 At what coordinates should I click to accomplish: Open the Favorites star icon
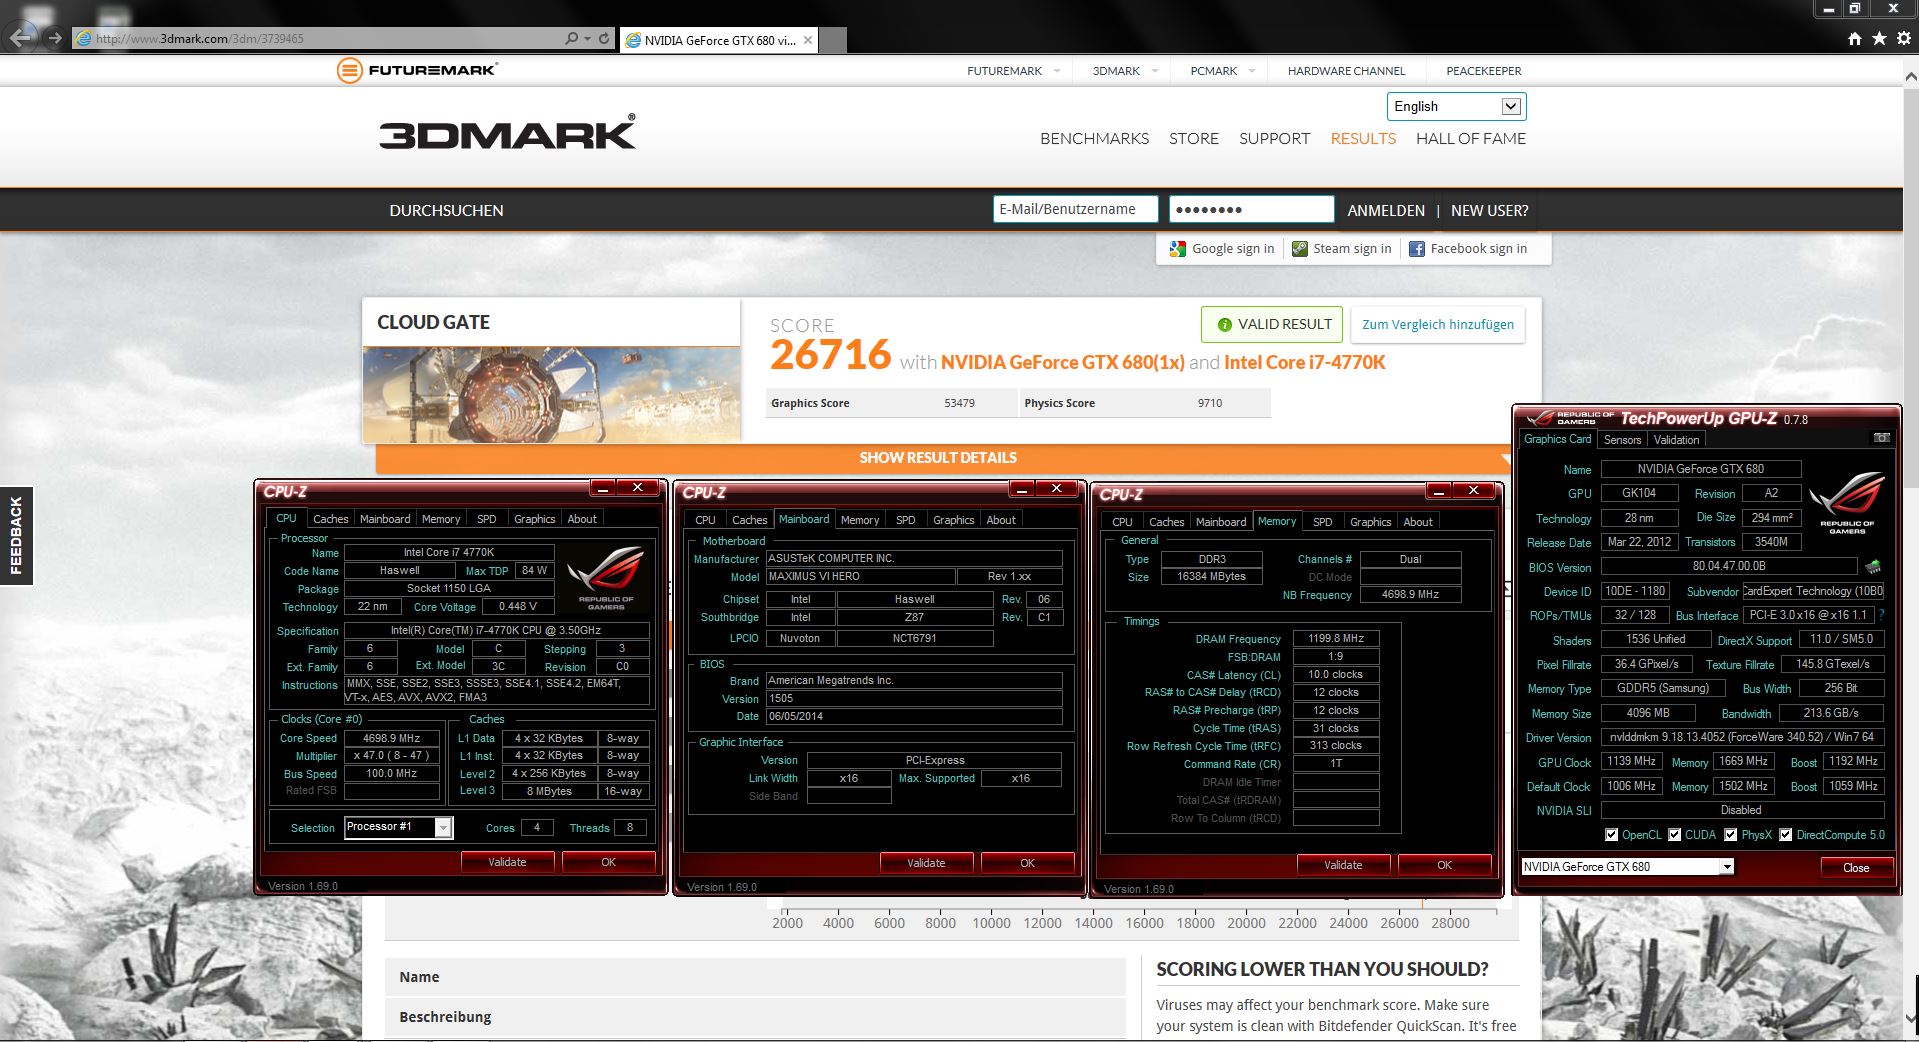coord(1879,38)
